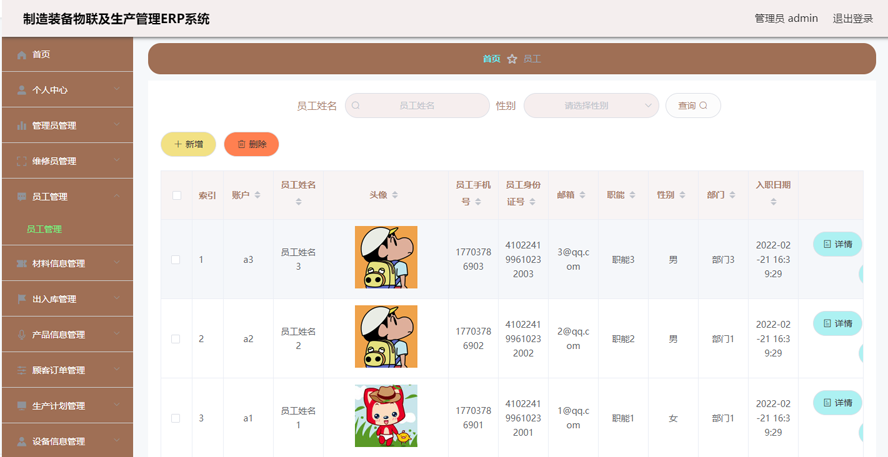Click the monitor icon next to 生产计划管理
This screenshot has width=888, height=457.
tap(22, 406)
